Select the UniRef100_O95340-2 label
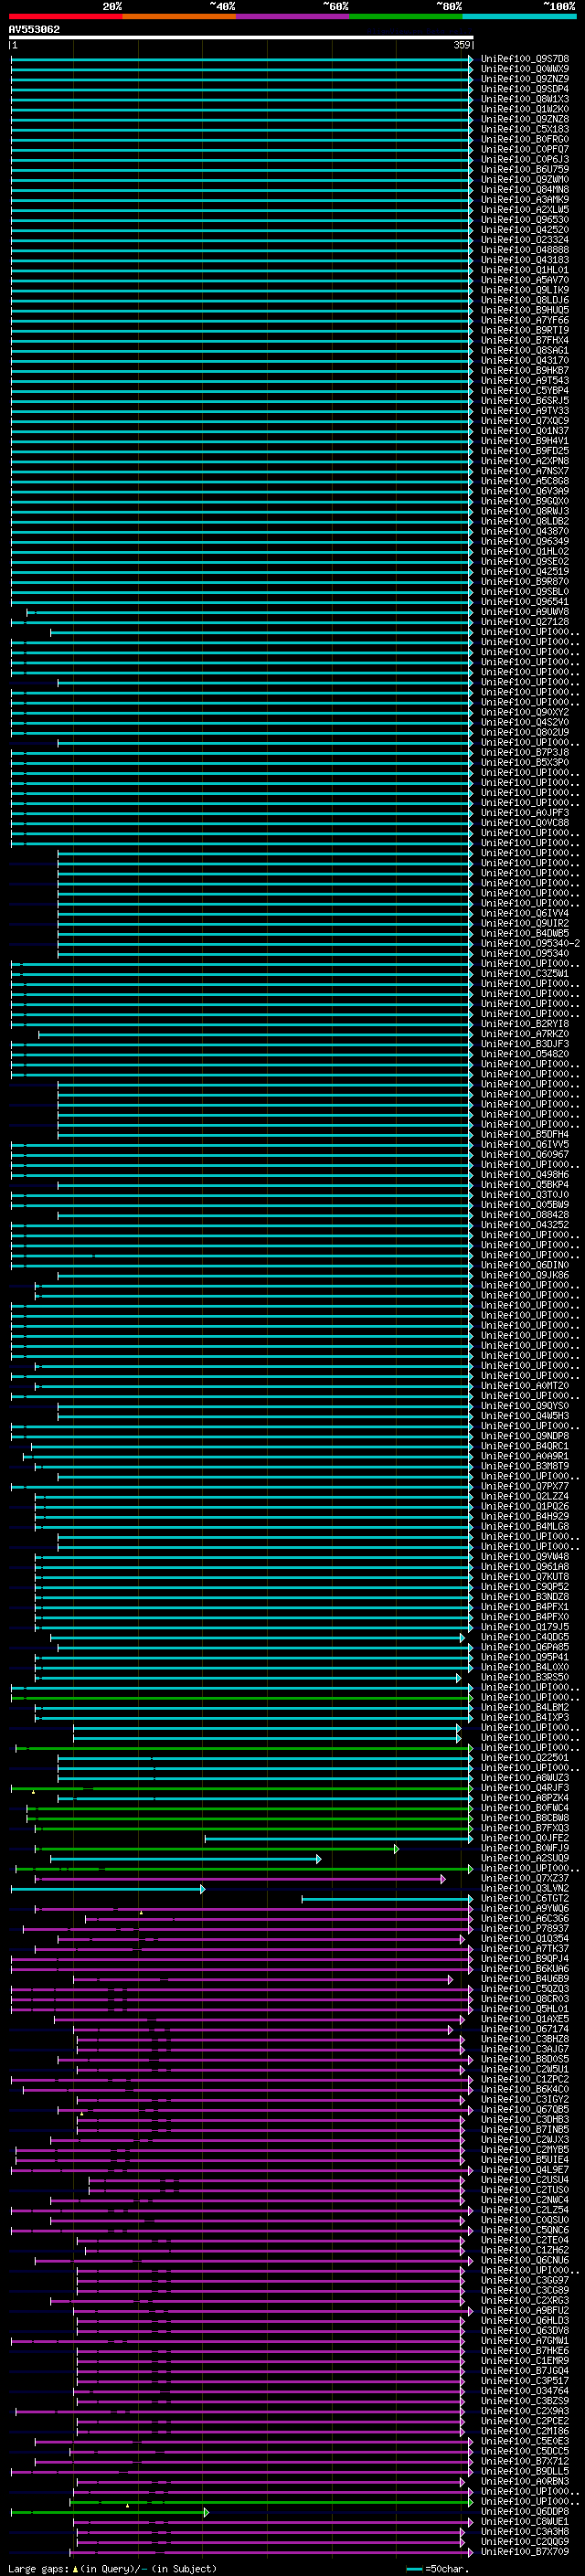The width and height of the screenshot is (585, 2576). click(530, 944)
